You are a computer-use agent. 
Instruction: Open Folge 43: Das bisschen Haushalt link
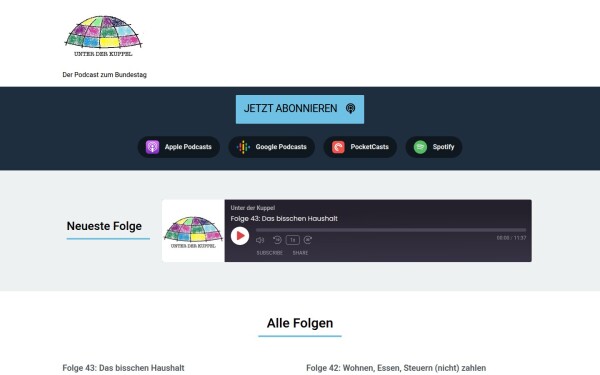pyautogui.click(x=123, y=368)
